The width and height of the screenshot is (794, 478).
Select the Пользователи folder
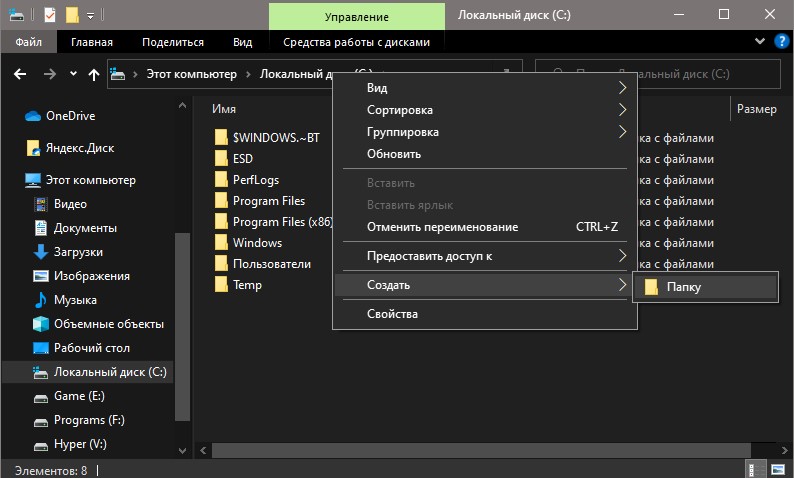(272, 264)
